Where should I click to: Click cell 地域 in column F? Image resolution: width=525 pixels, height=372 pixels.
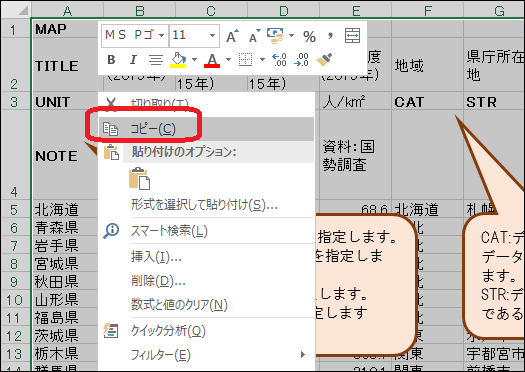click(428, 65)
